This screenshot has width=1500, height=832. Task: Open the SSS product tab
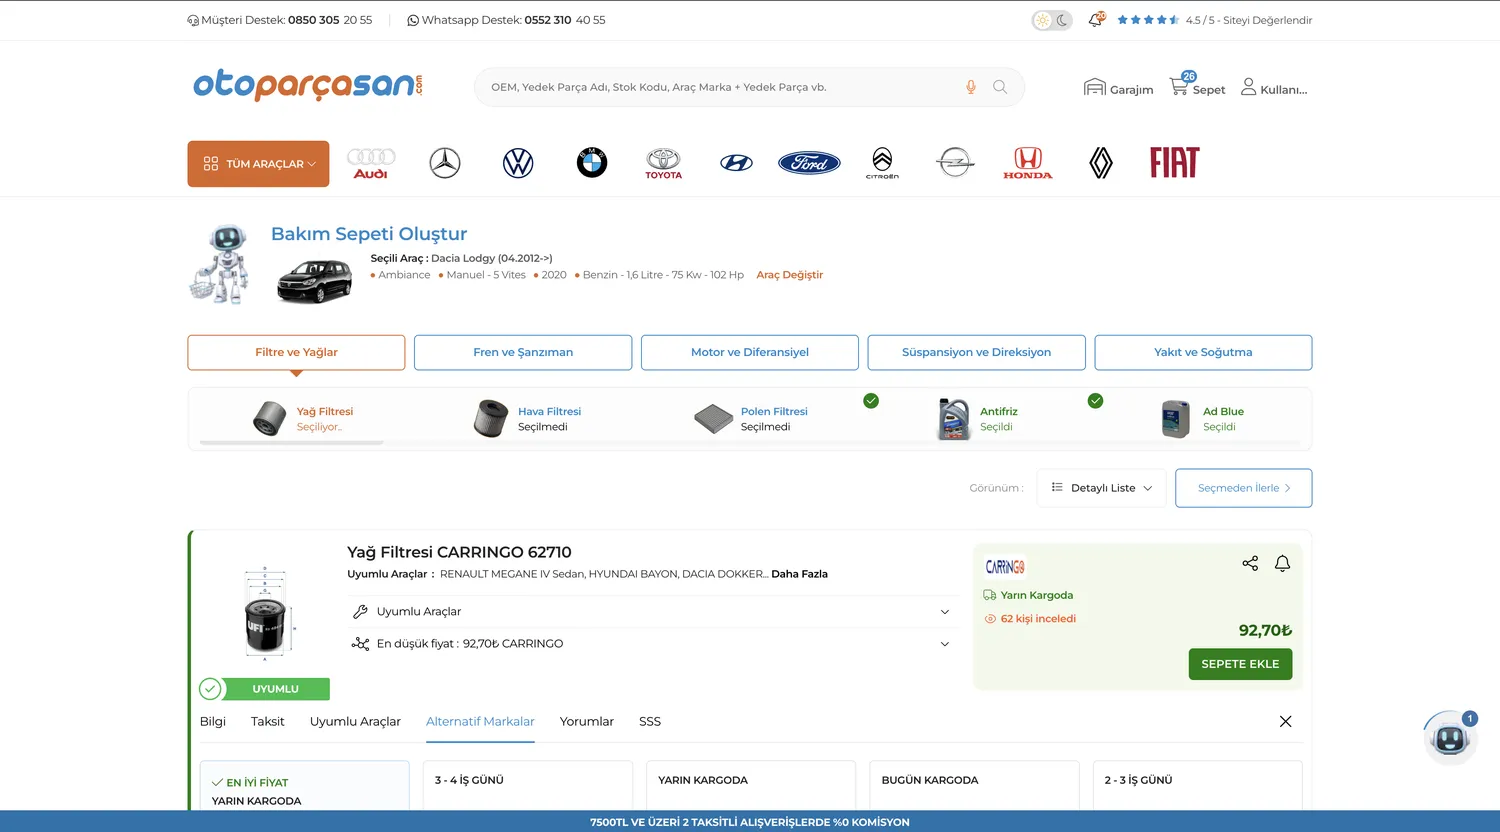pos(650,722)
